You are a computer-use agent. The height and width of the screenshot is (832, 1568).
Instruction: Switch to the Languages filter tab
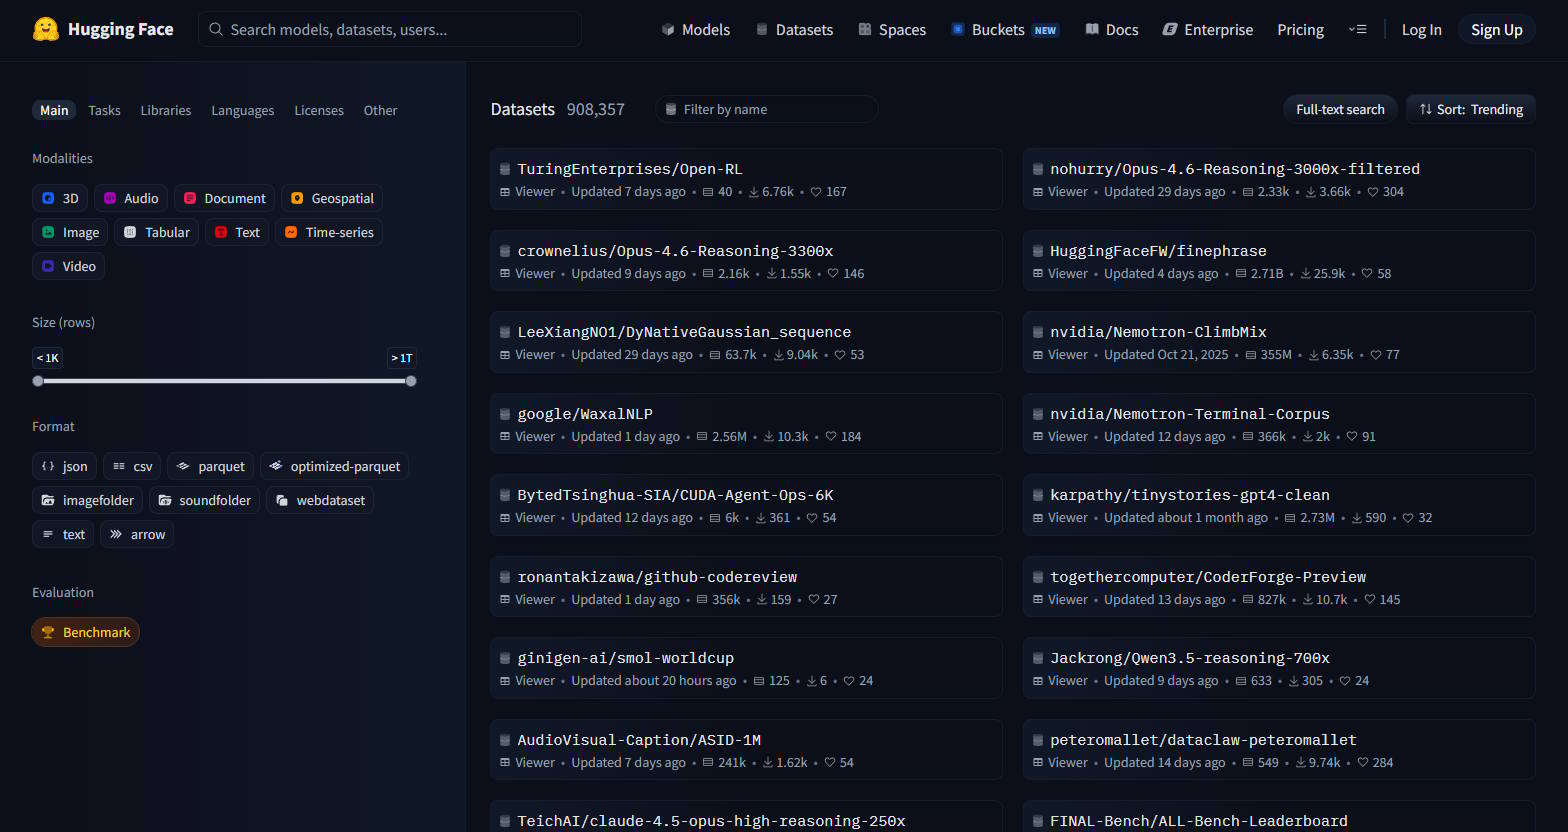point(243,110)
